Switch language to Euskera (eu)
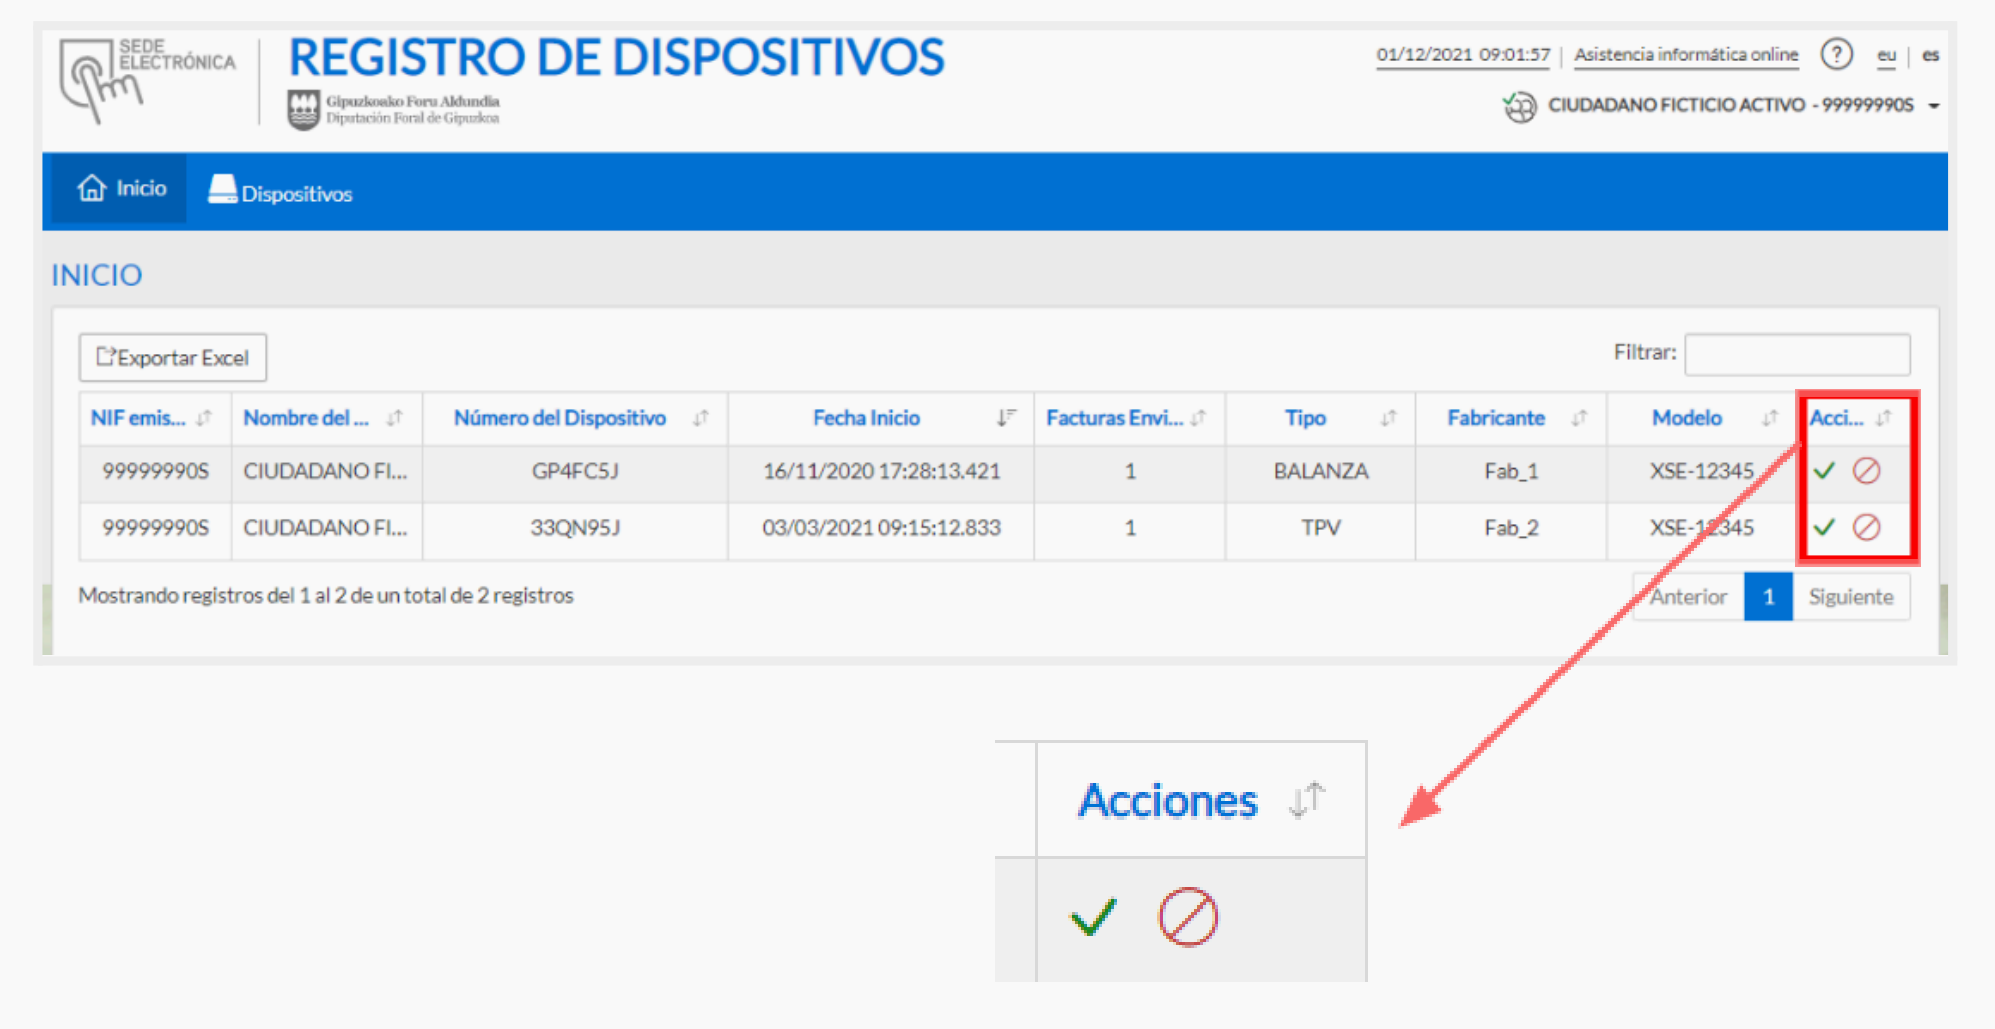The image size is (1995, 1029). (x=1886, y=55)
